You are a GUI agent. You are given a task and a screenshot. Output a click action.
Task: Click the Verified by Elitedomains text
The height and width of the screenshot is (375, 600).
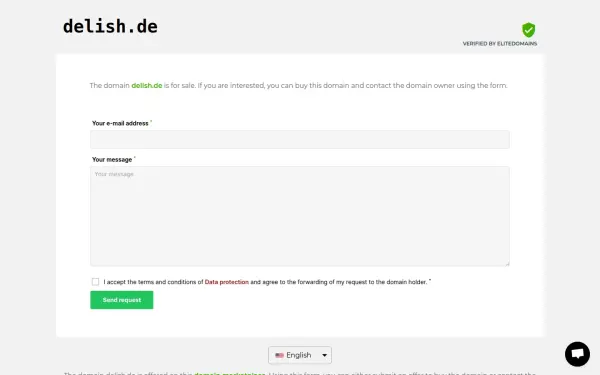[x=500, y=44]
